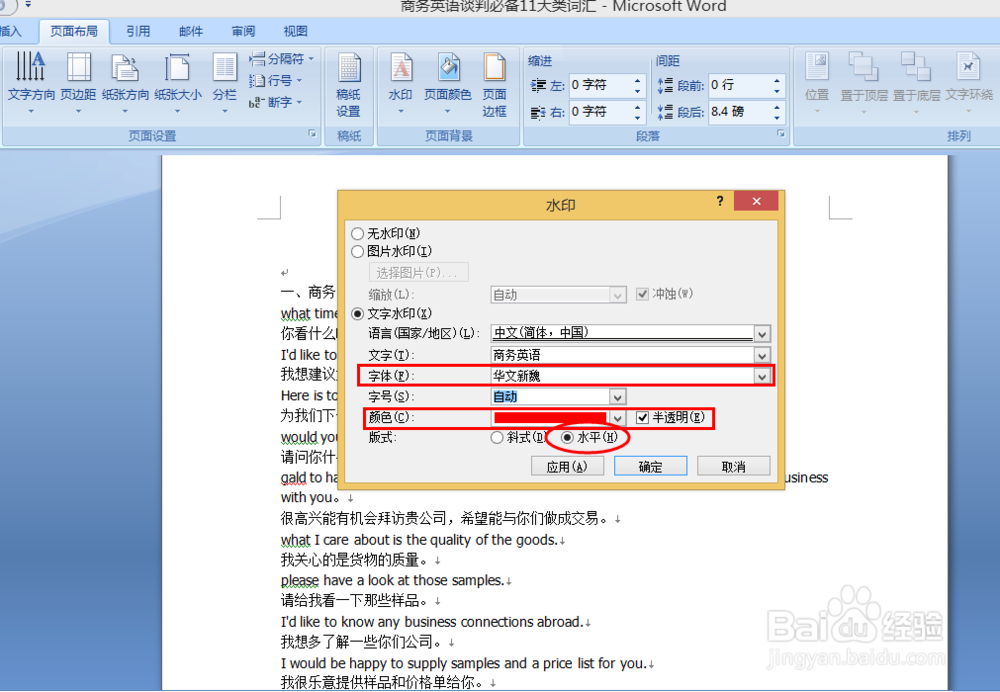Click the 确定 OK button
Image resolution: width=1000 pixels, height=692 pixels.
[x=651, y=467]
